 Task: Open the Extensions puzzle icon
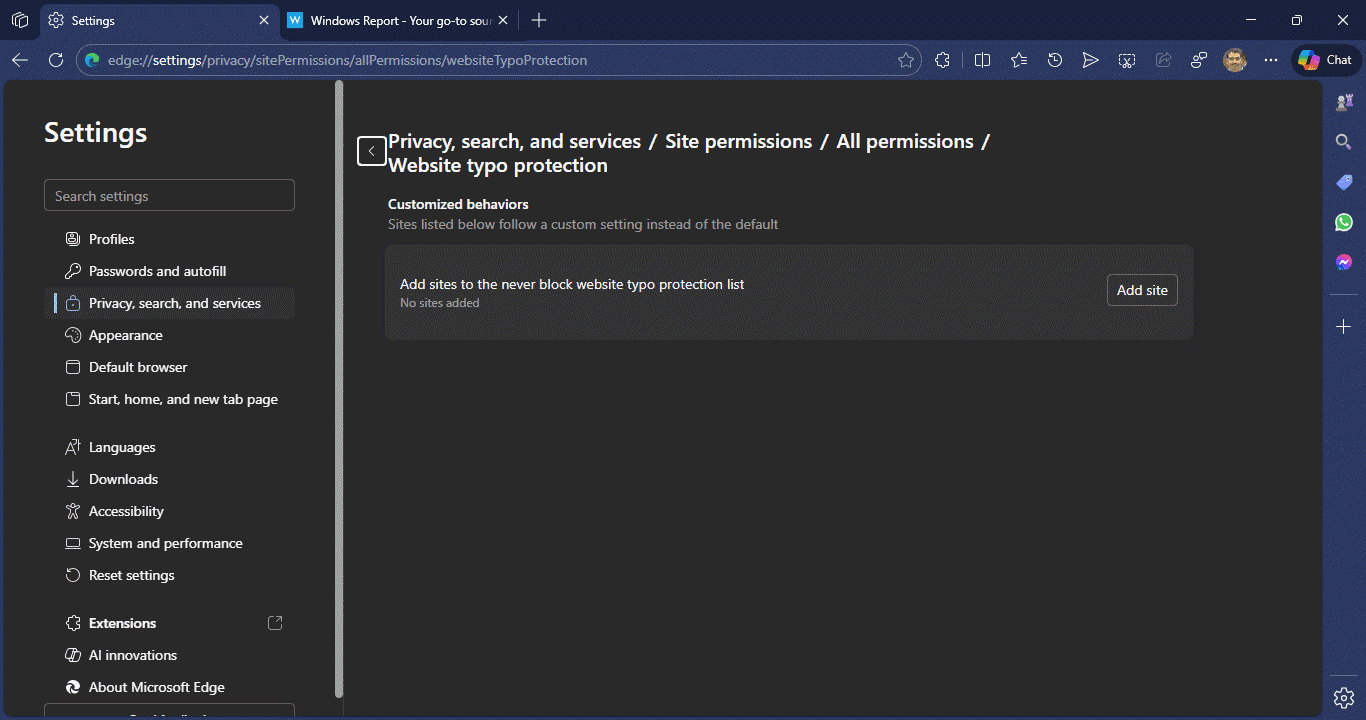click(942, 60)
